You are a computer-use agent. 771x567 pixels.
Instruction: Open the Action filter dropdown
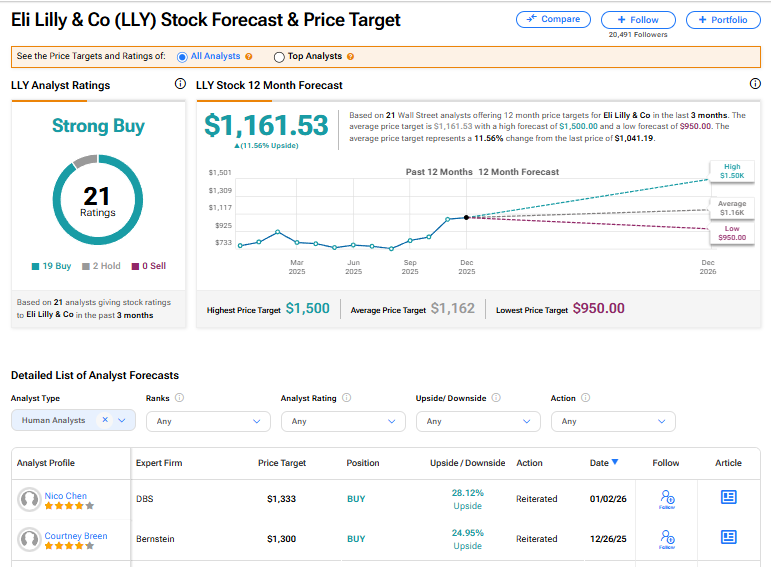point(612,421)
